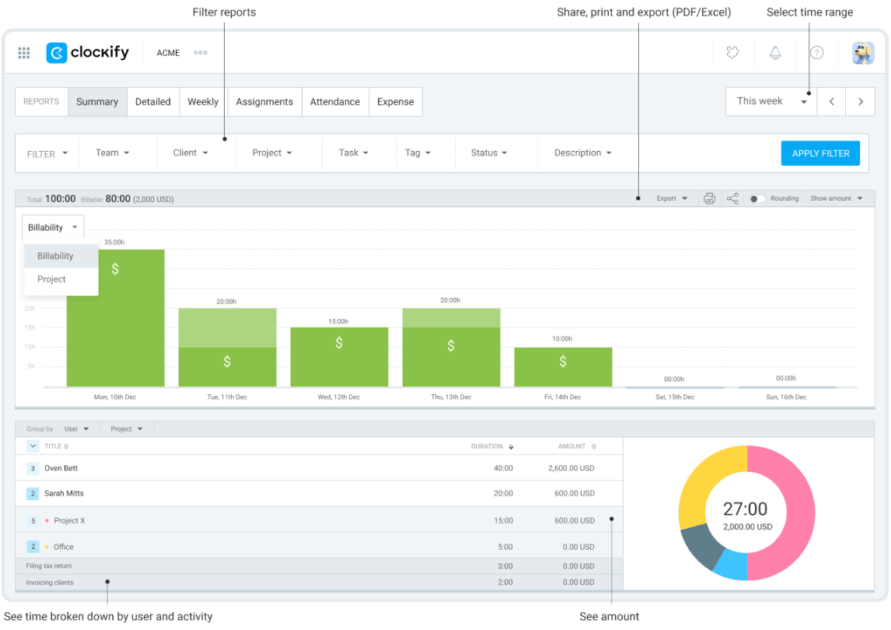
Task: Select the Oven Bett row checkbox
Action: [x=31, y=467]
